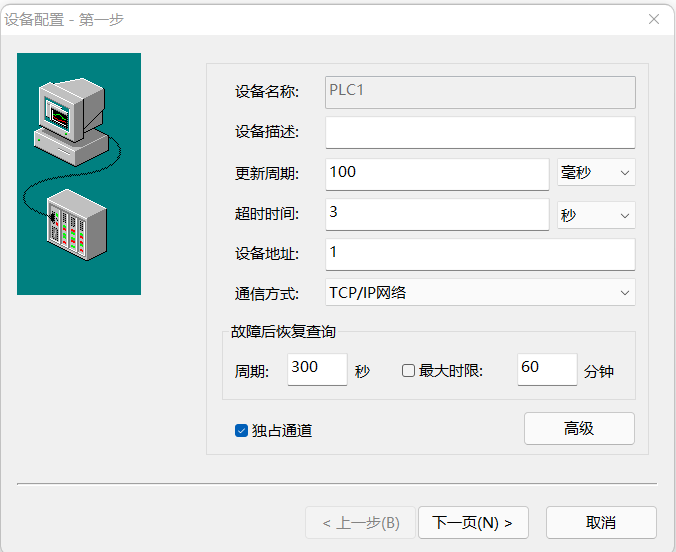Click the 超时时间 field with value 3
The image size is (676, 552).
[x=437, y=214]
